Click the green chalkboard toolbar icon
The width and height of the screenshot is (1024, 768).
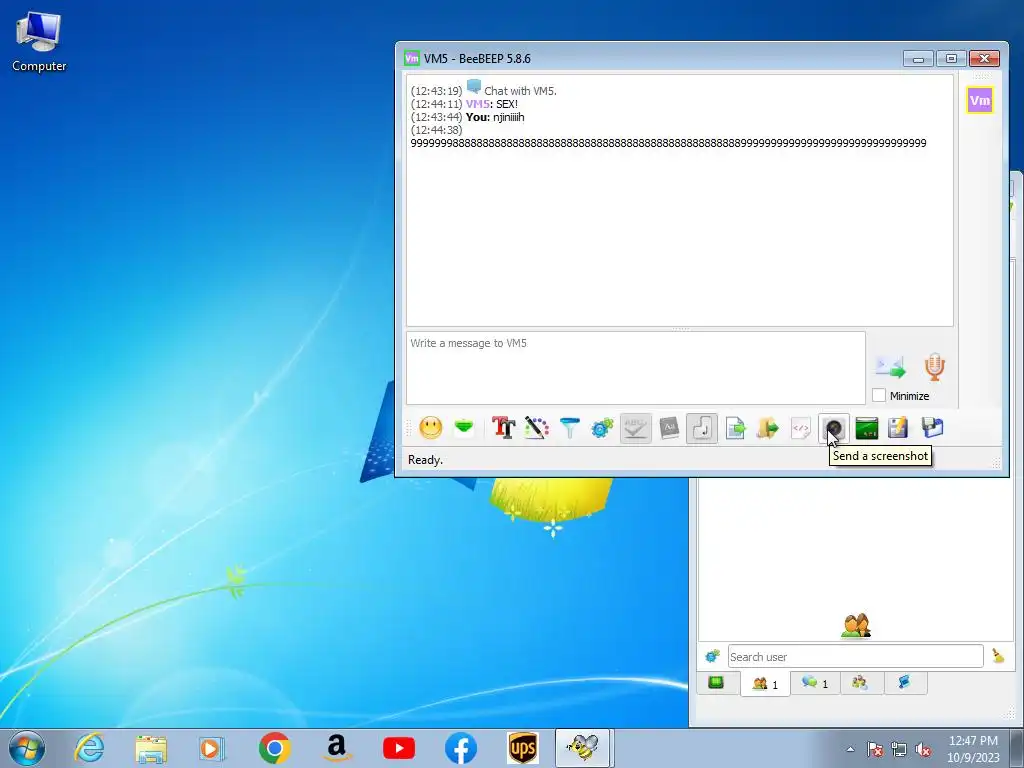[867, 428]
